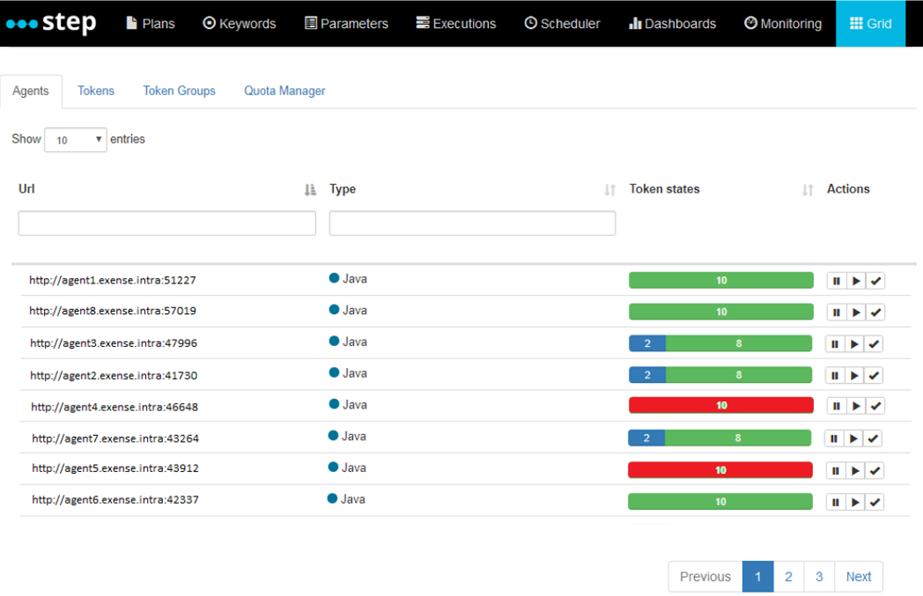Pause agent6.exense.intra:42337 with the pause action
Screen dimensions: 923x596
point(837,500)
